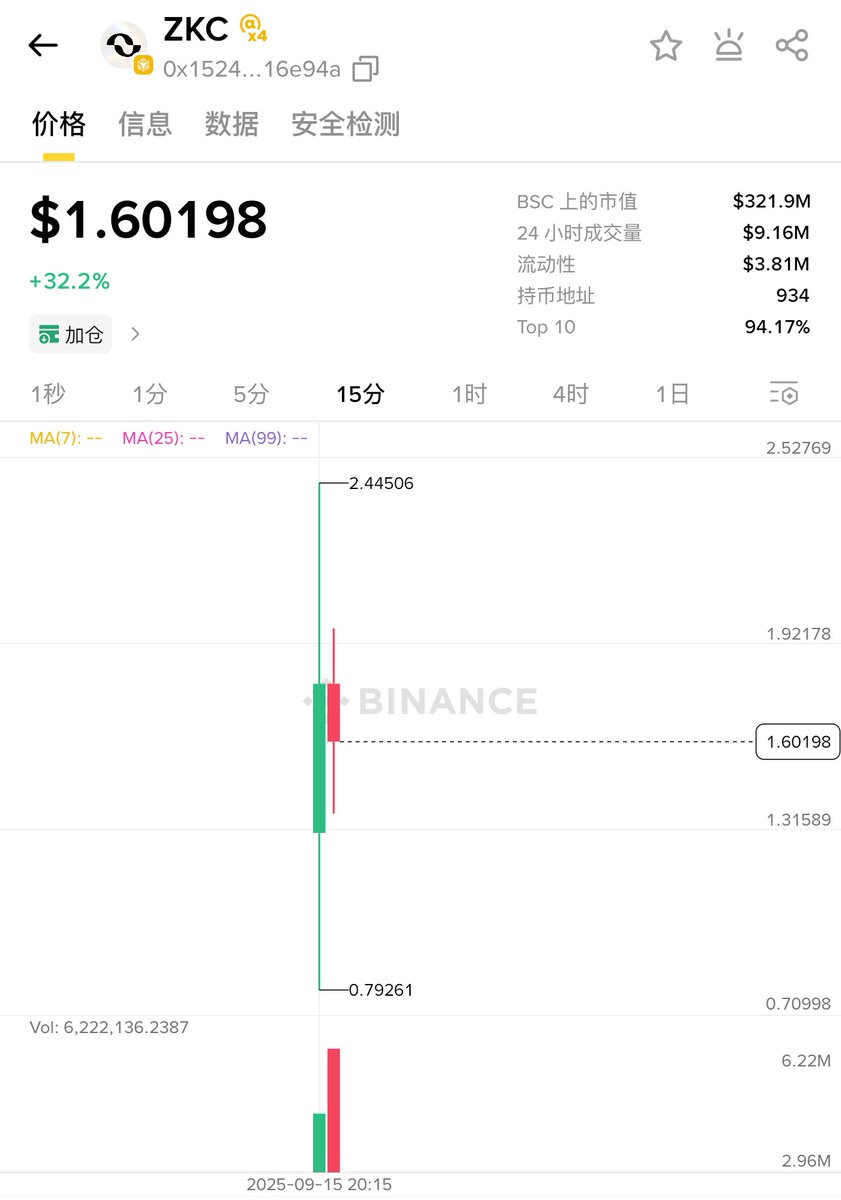841x1200 pixels.
Task: Expand the 加仓 chevron arrow
Action: (x=136, y=334)
